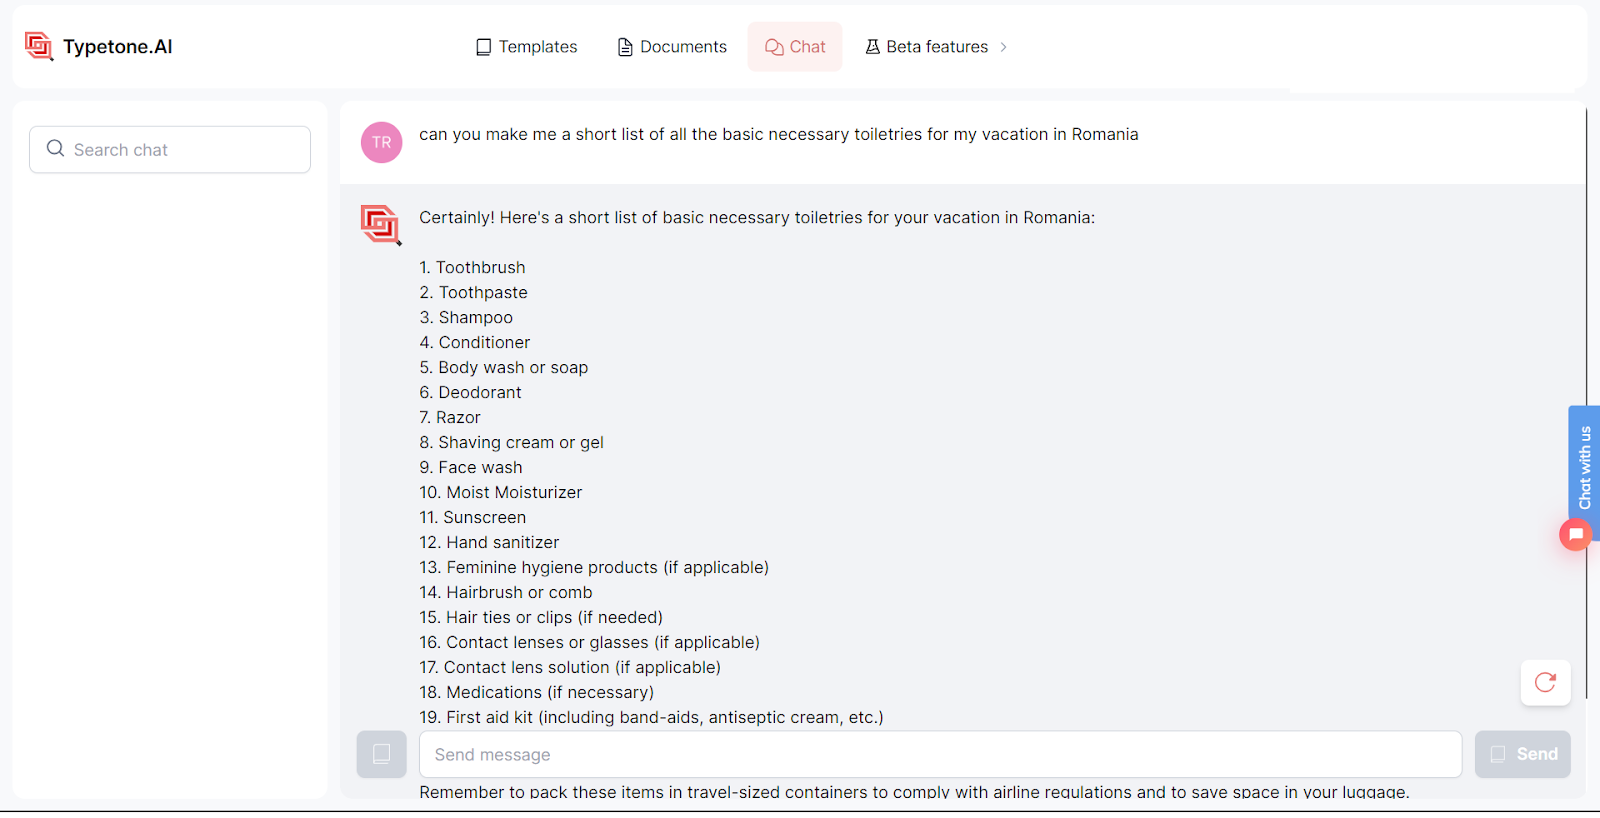Click the Send message input field
1600x818 pixels.
tap(940, 754)
